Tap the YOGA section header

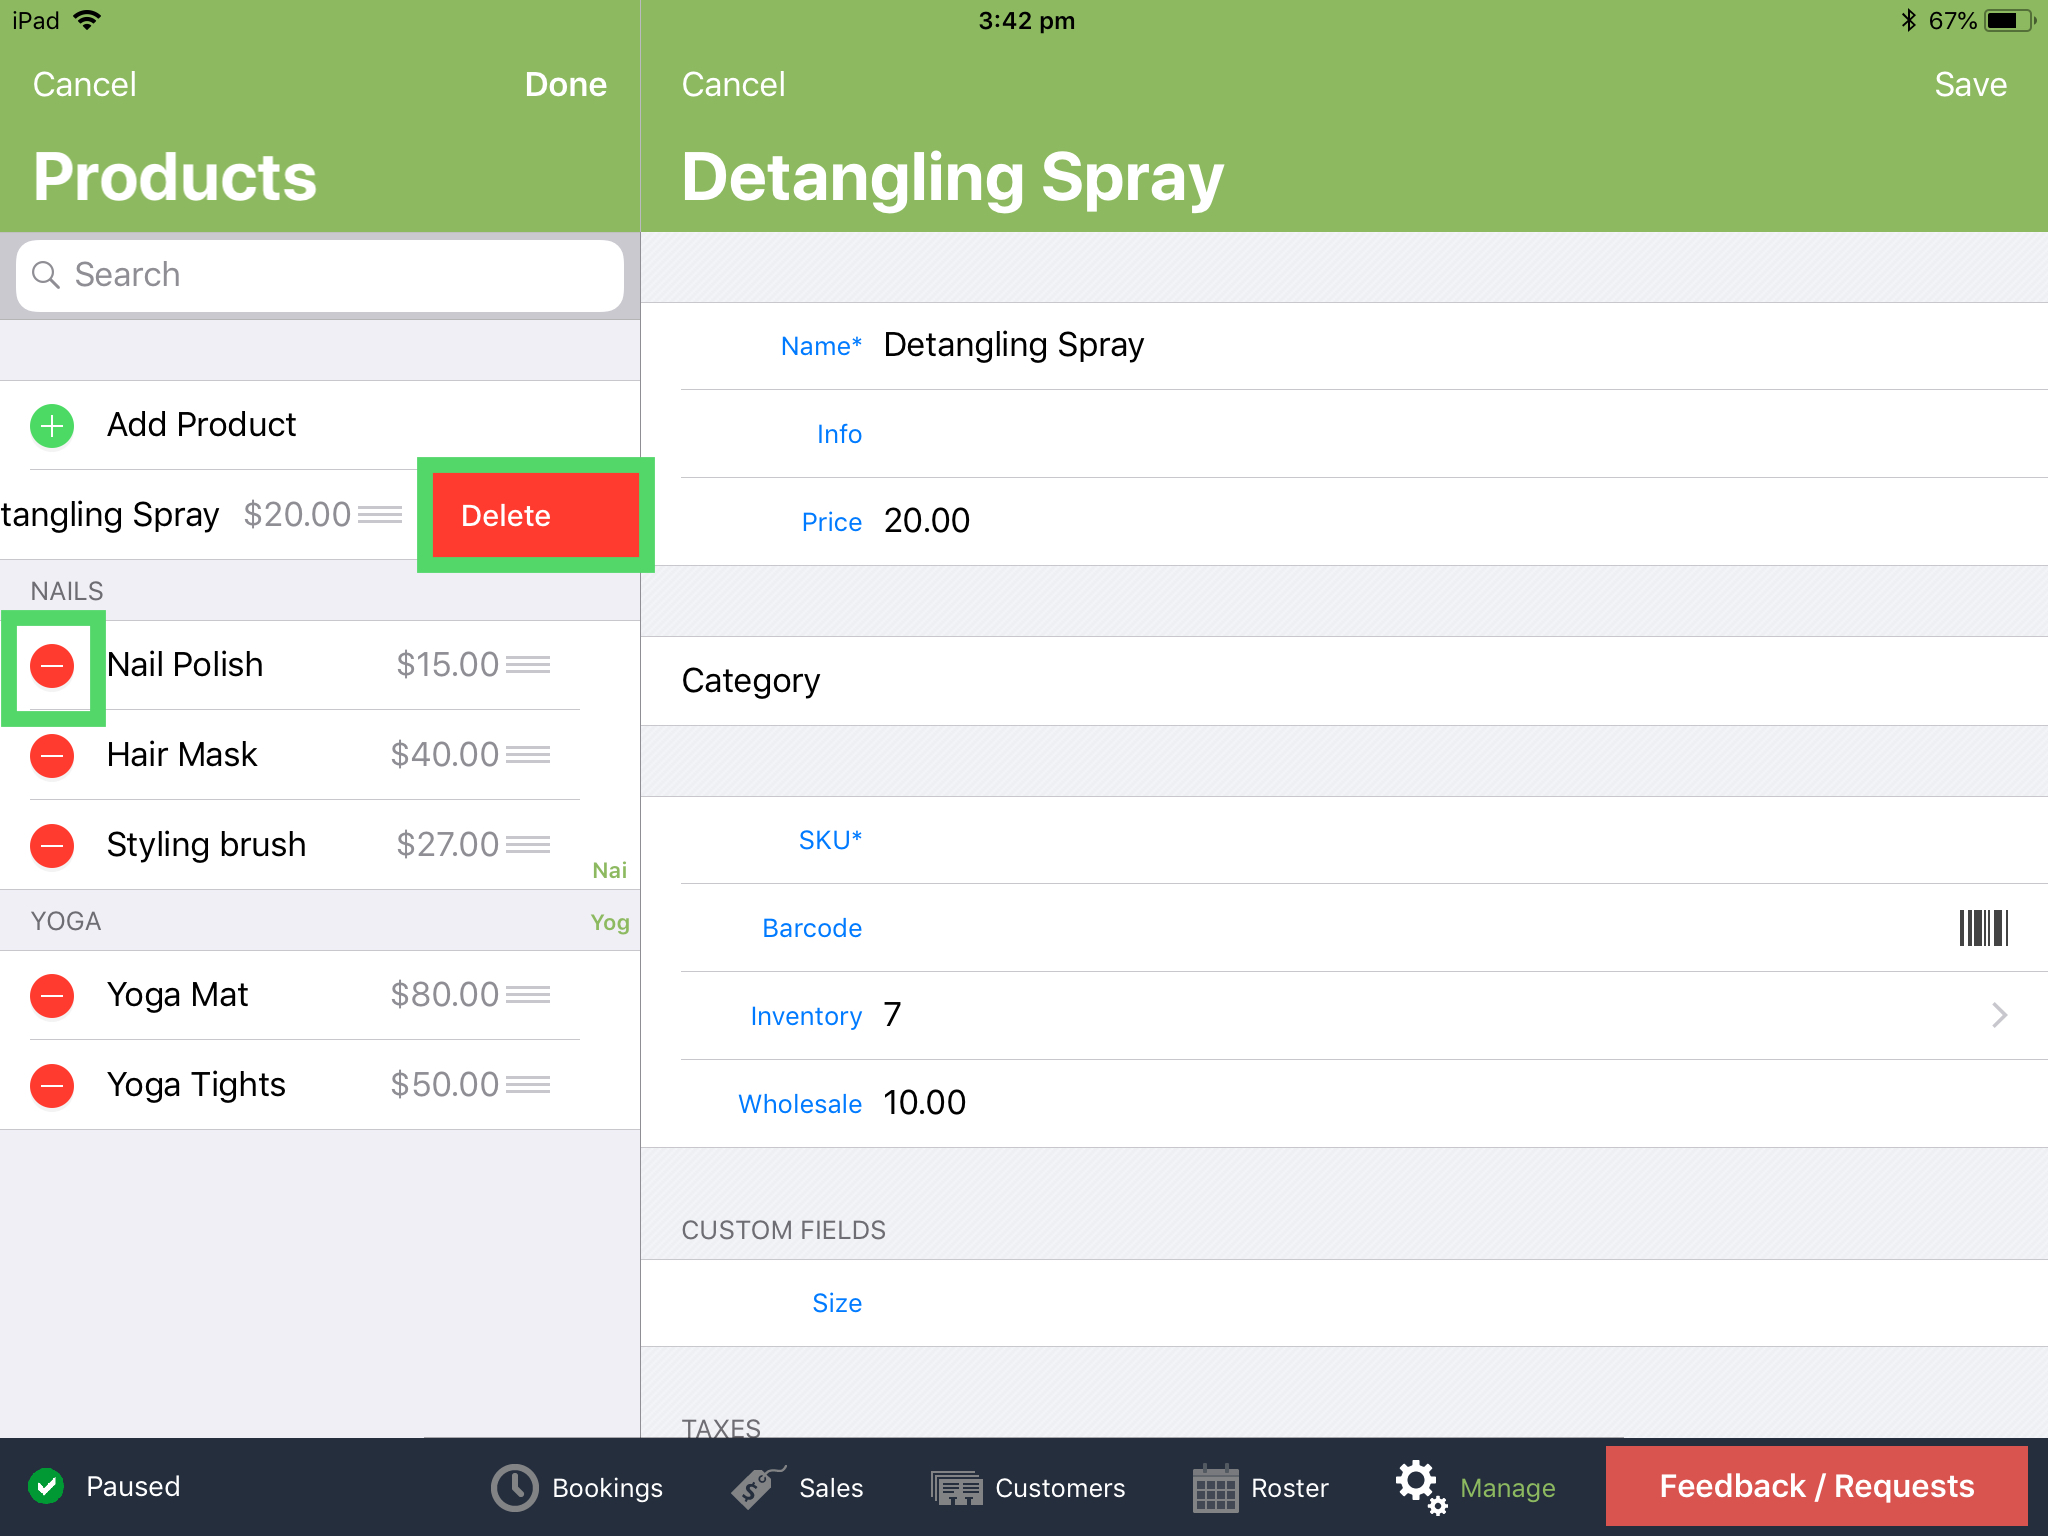tap(66, 921)
